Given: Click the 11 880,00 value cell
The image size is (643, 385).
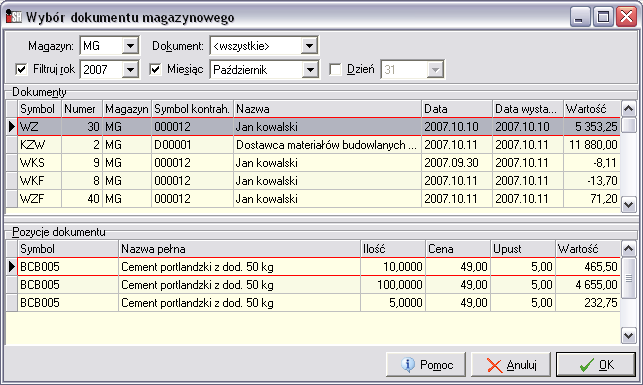Looking at the screenshot, I should pos(592,145).
